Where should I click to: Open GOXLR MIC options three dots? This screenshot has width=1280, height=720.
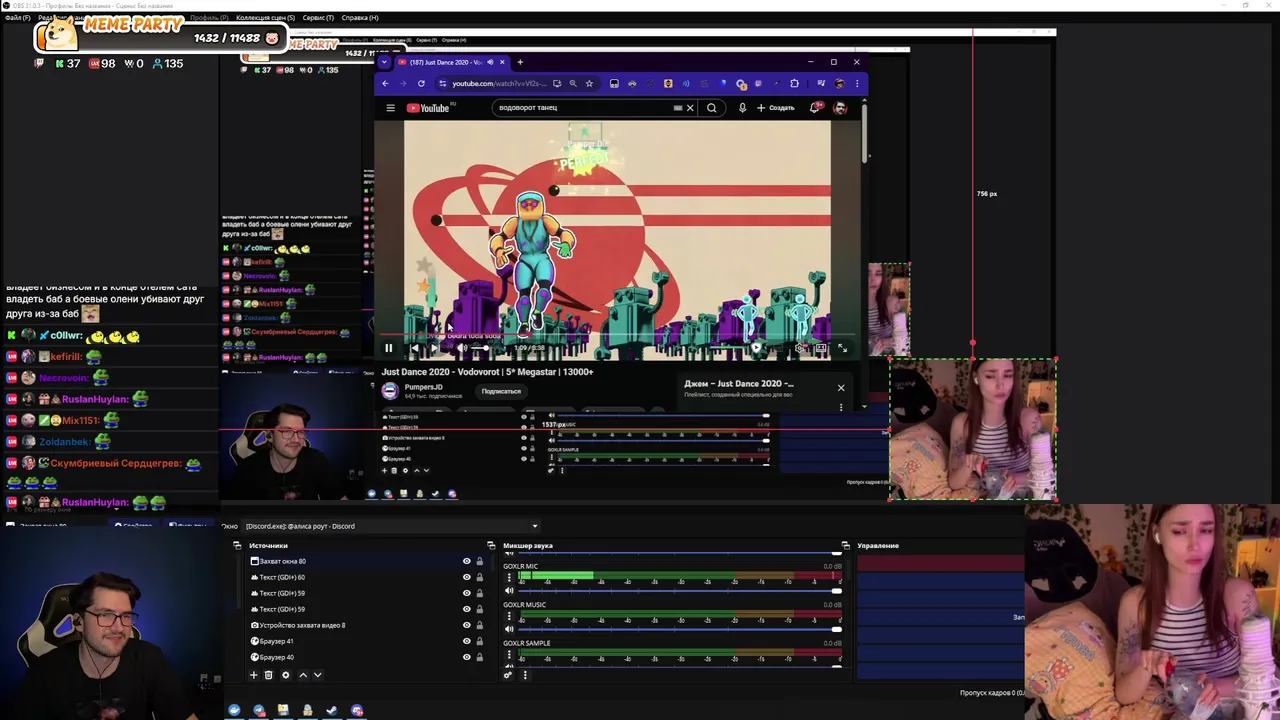(x=509, y=577)
